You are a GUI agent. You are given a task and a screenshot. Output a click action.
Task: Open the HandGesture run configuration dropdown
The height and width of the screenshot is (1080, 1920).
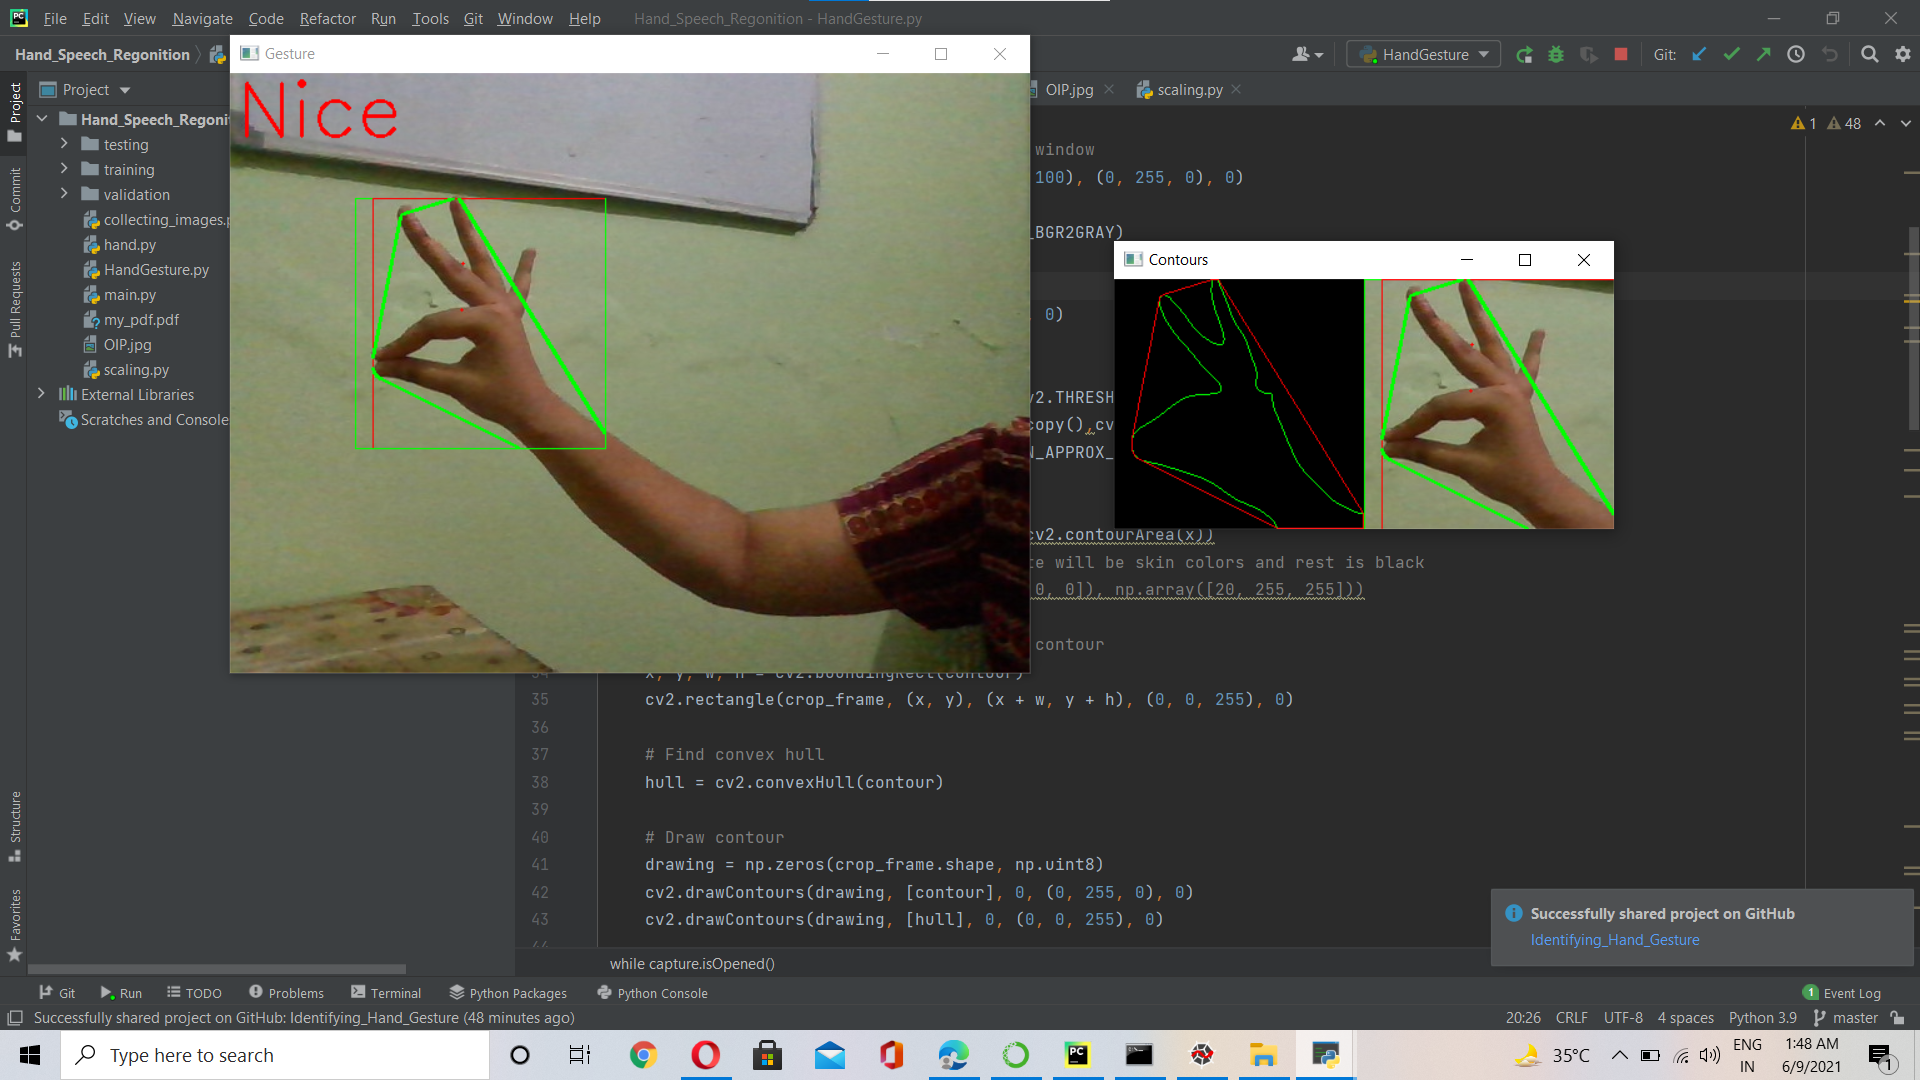click(x=1423, y=55)
